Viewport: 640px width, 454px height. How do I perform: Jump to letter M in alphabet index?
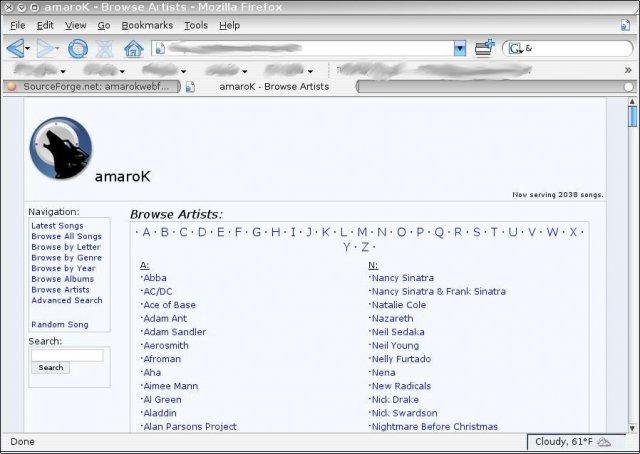click(x=362, y=232)
